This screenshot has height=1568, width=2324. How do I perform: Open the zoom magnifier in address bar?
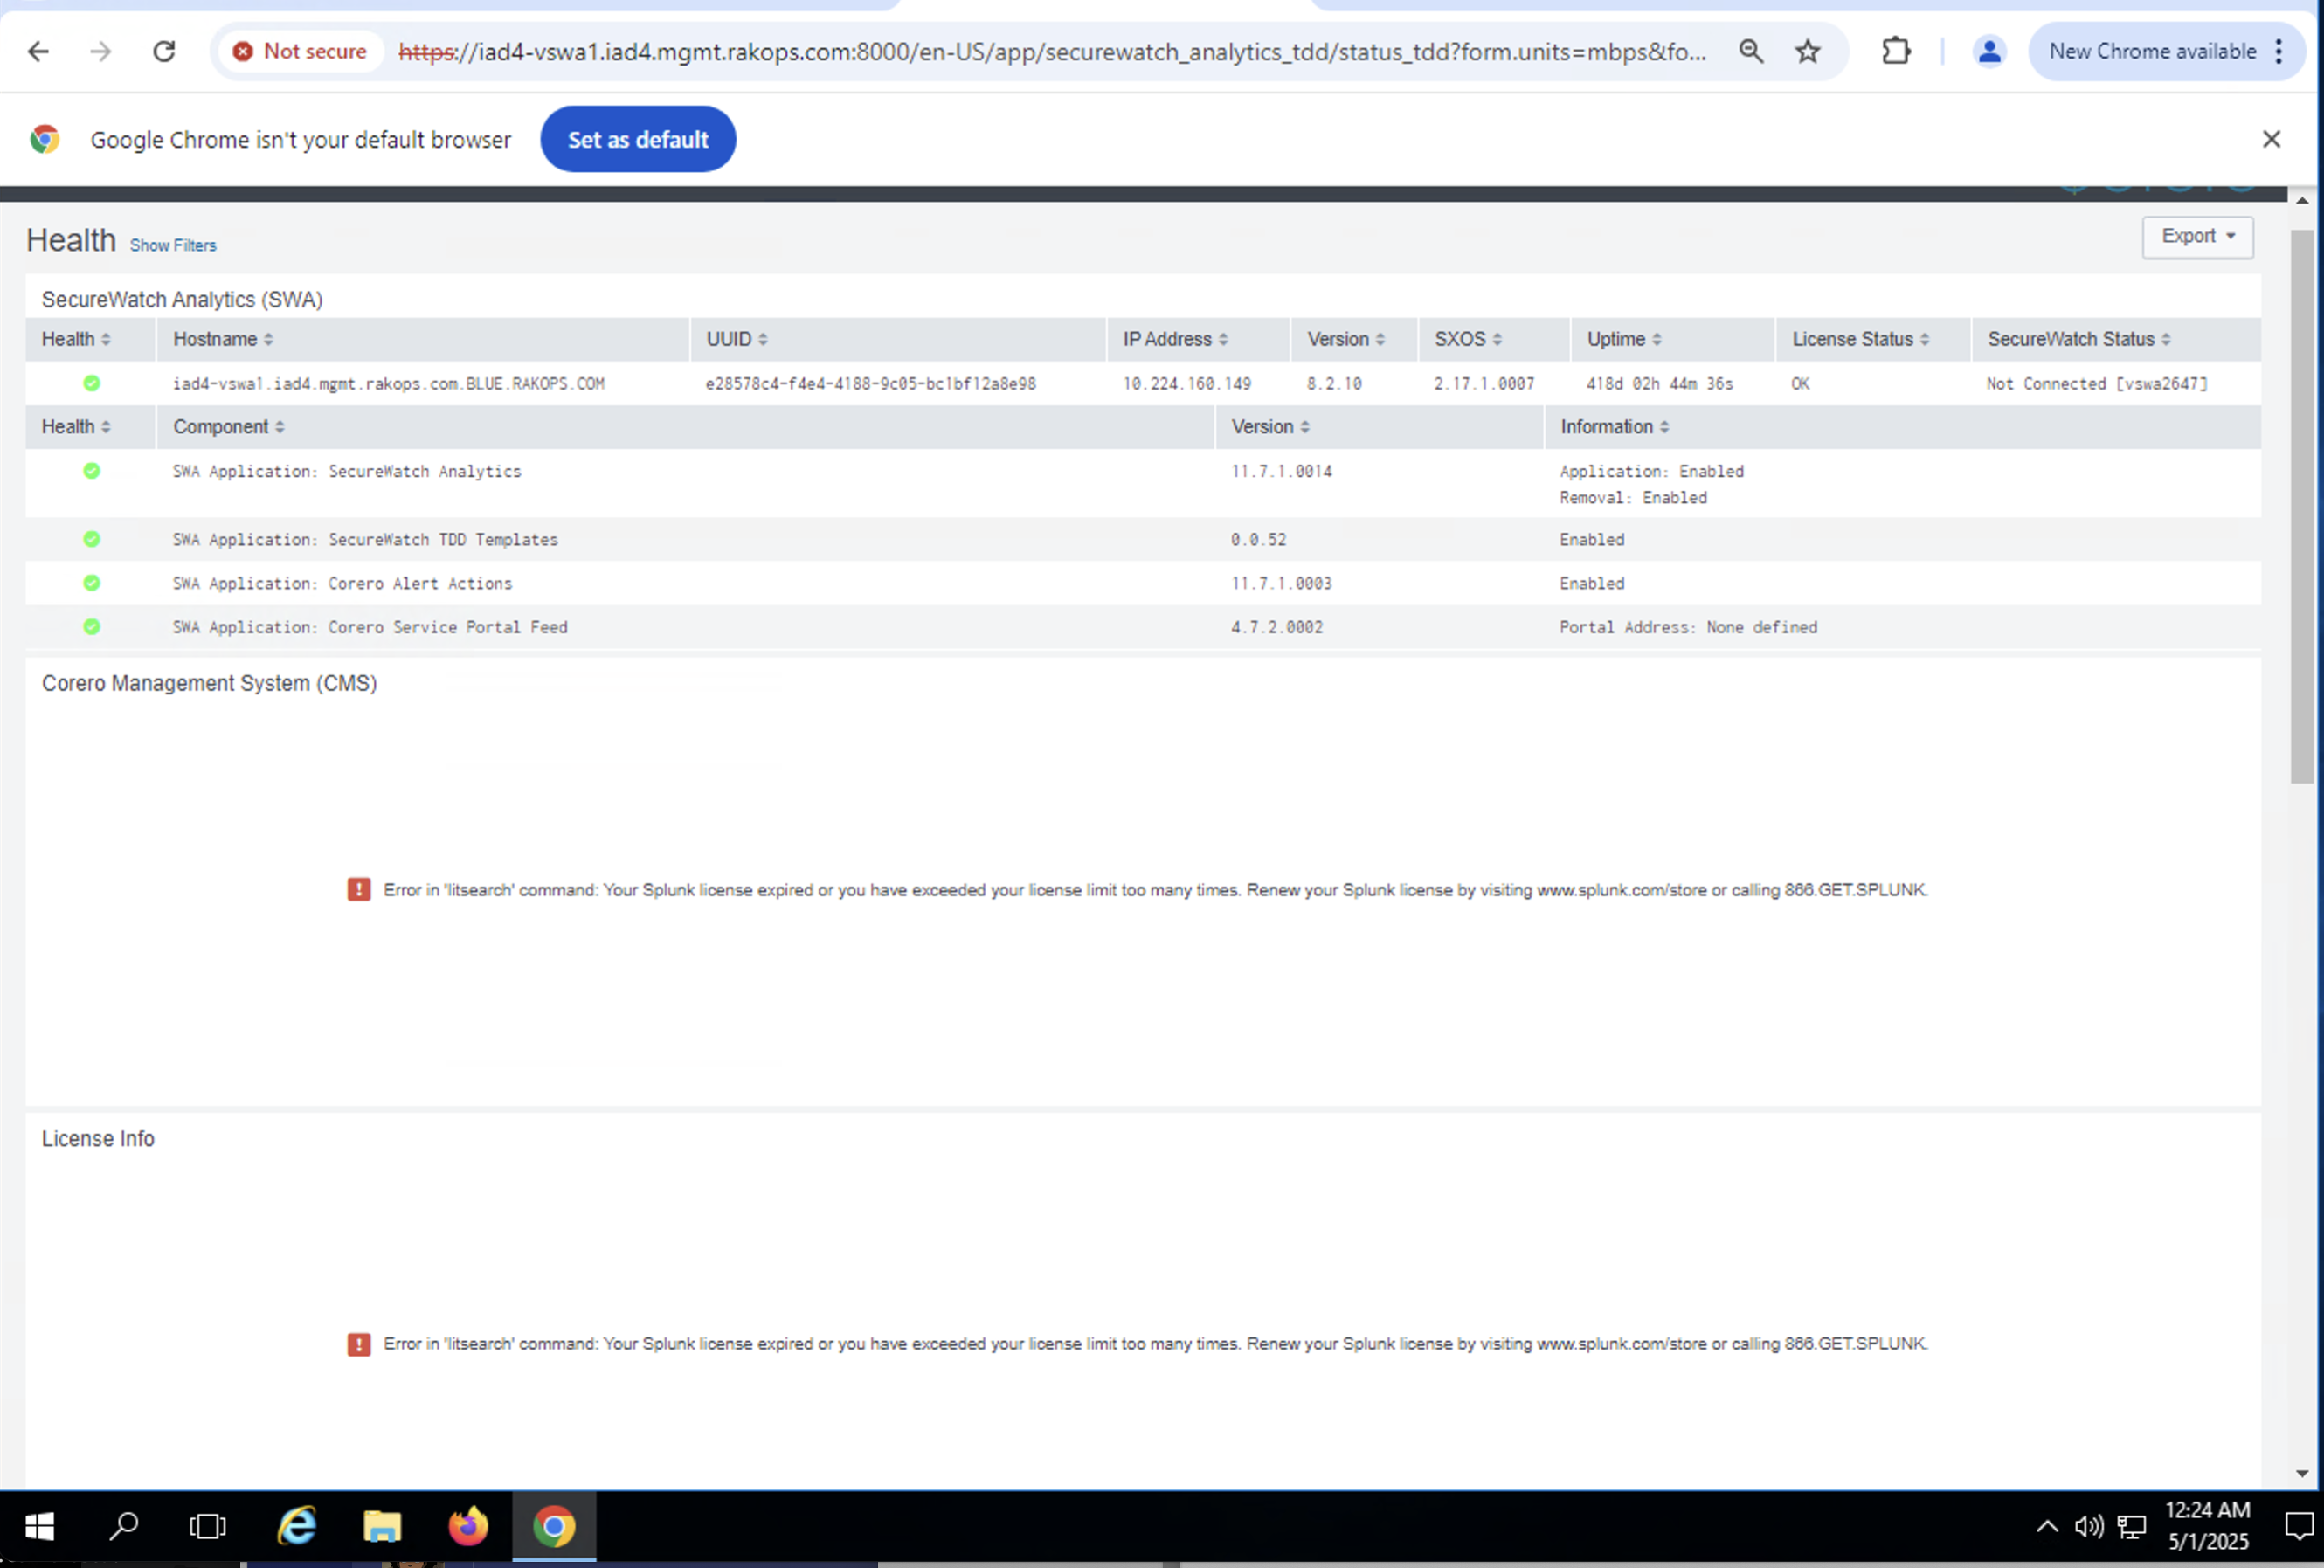(x=1751, y=51)
